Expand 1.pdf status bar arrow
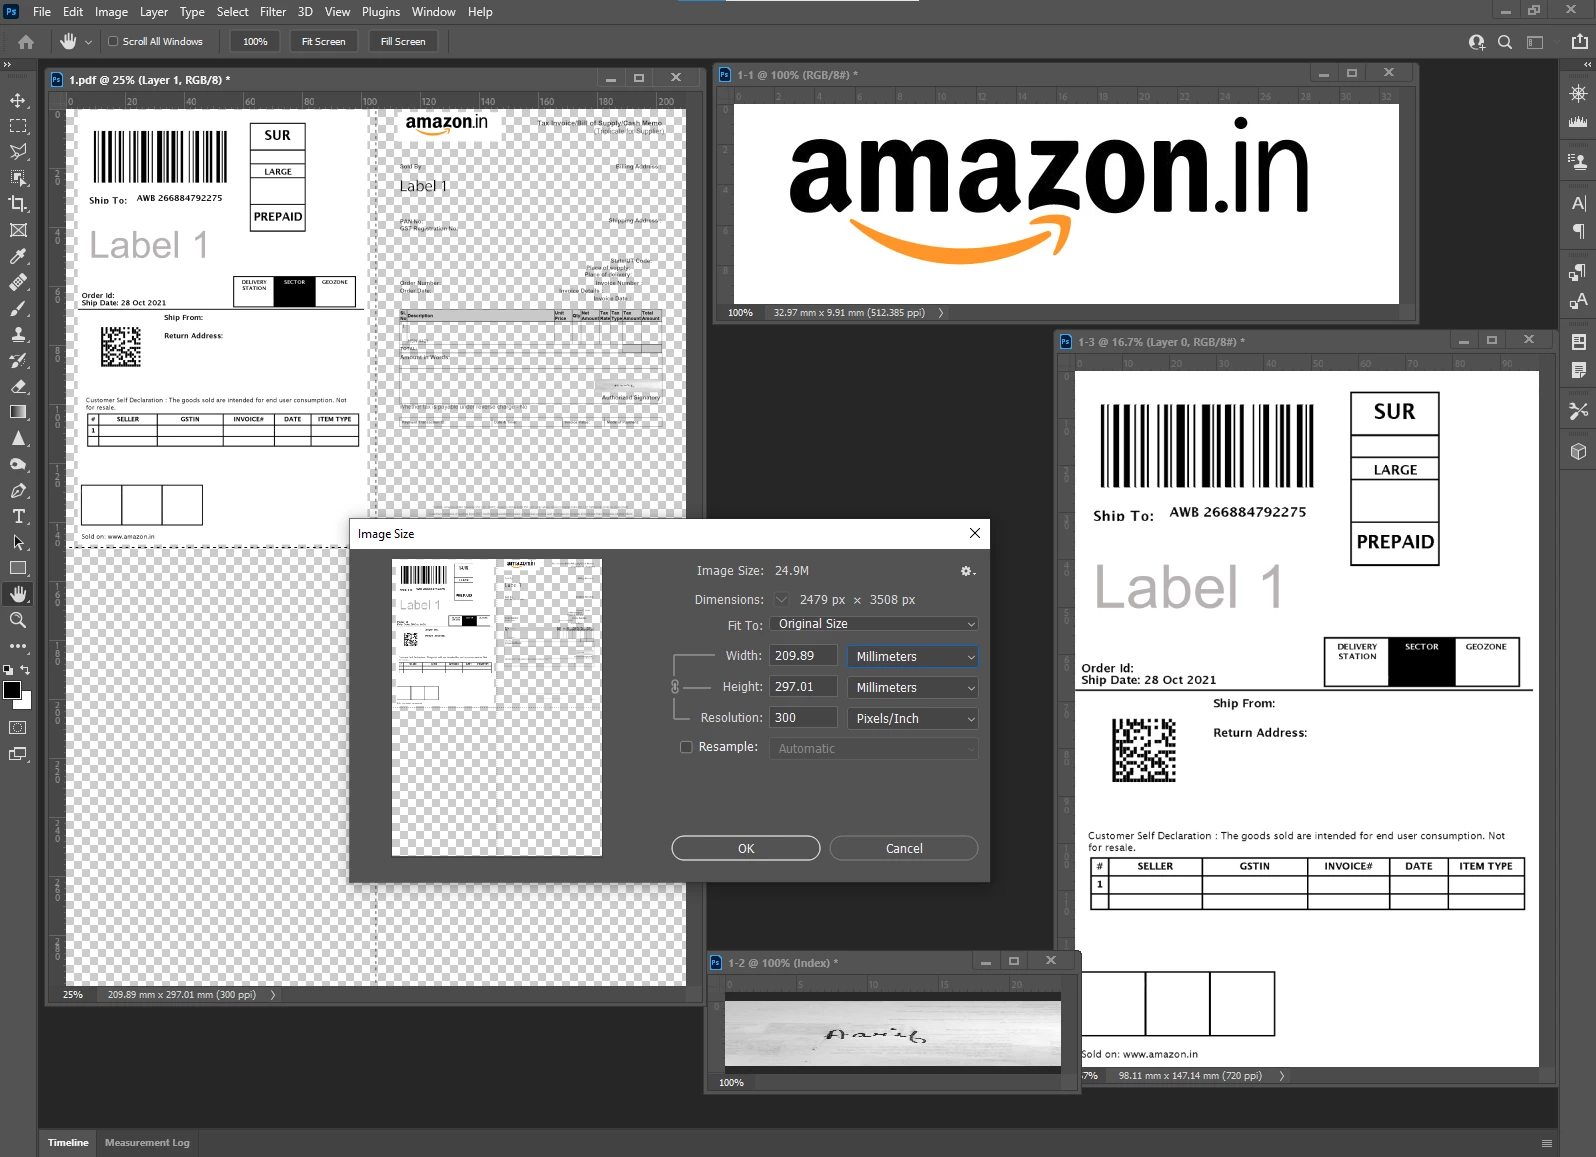Screen dimensions: 1596x1157 point(273,995)
